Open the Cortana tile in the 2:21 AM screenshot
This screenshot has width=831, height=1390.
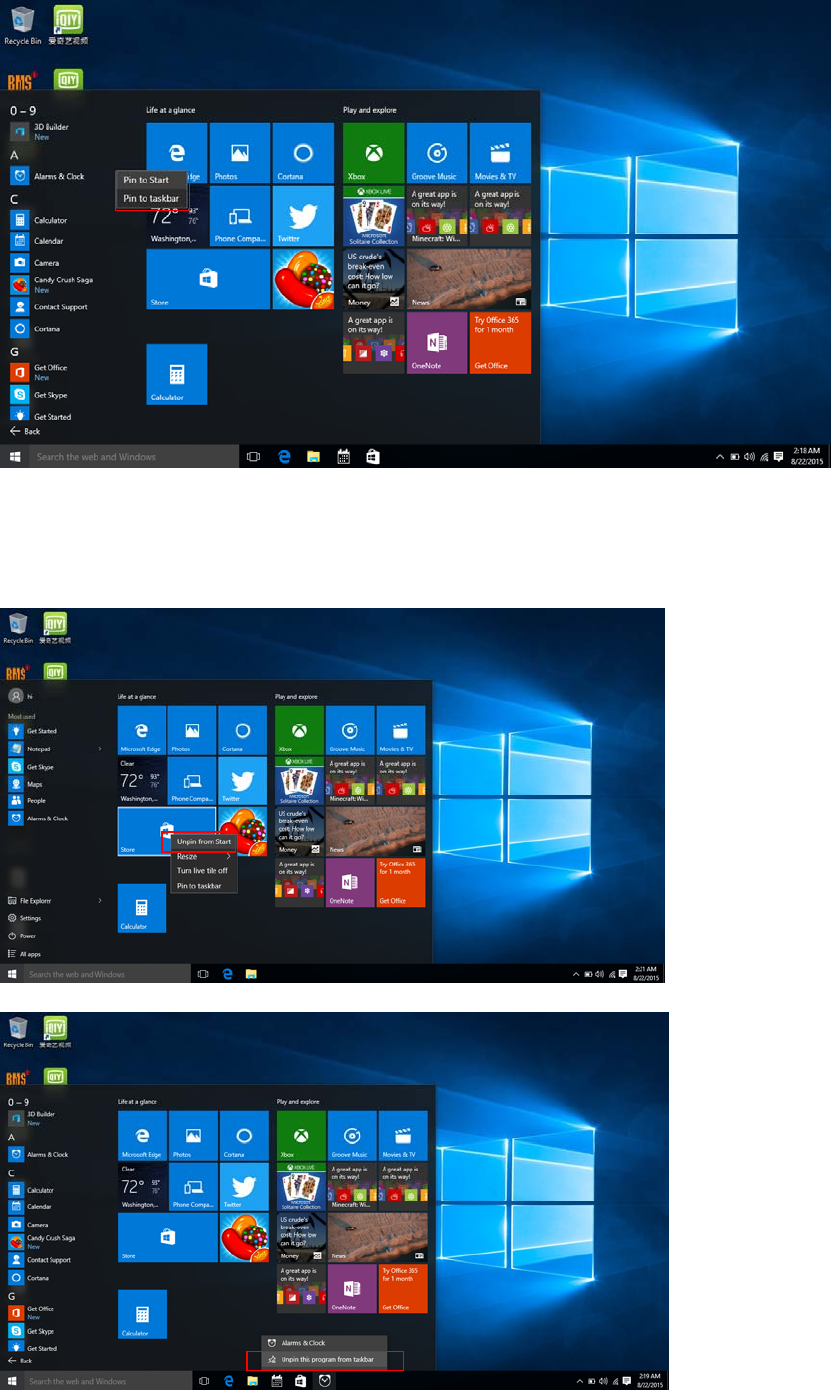pyautogui.click(x=242, y=730)
